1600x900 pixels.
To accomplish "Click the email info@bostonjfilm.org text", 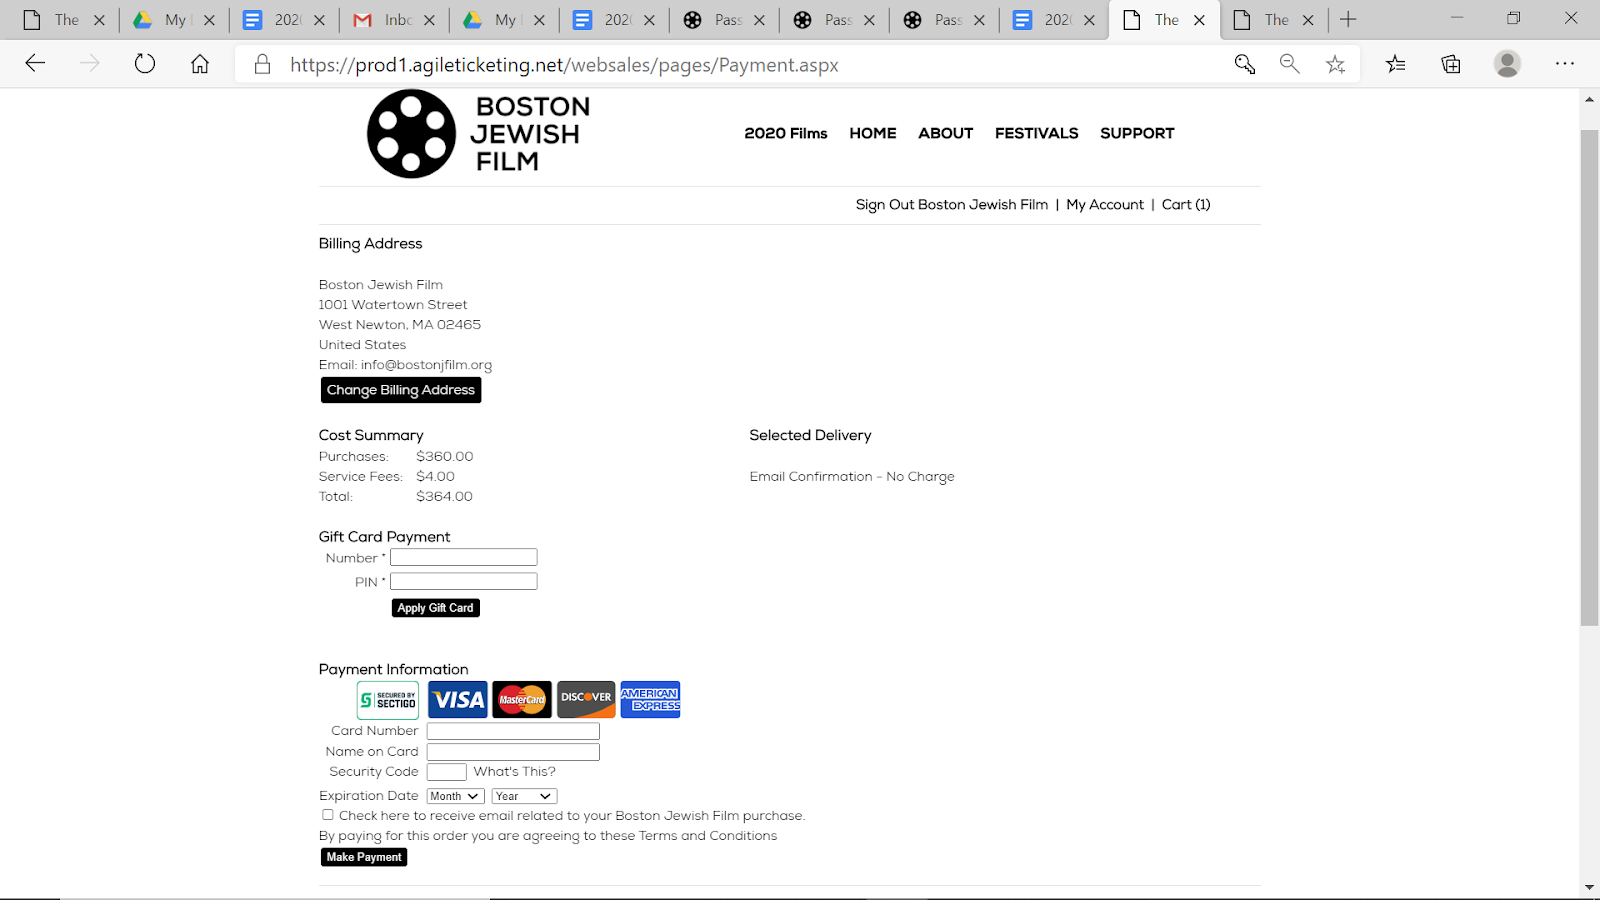I will 426,365.
